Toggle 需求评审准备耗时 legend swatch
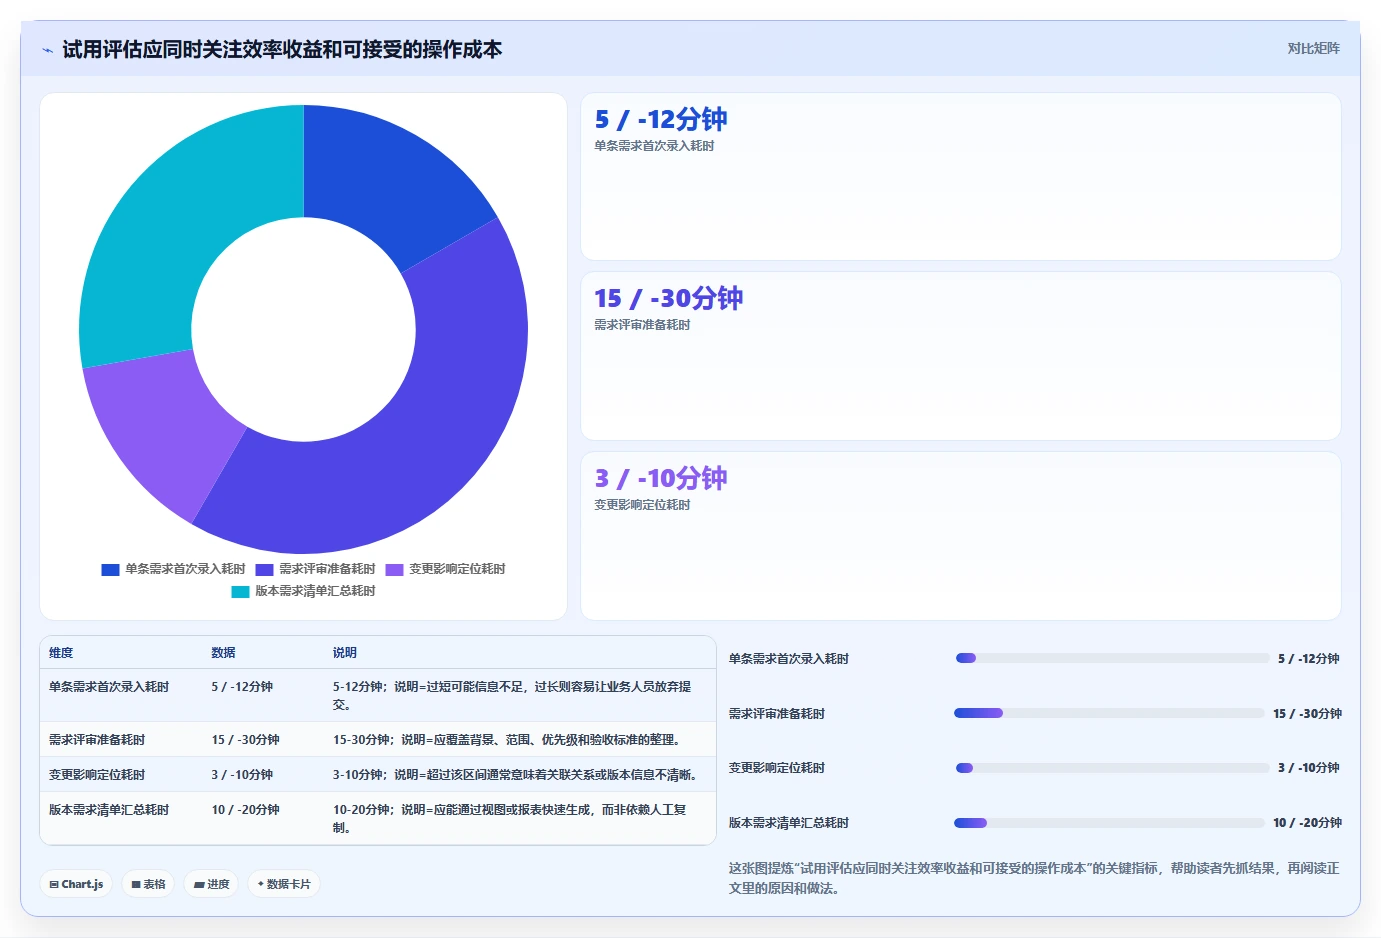This screenshot has width=1381, height=938. pos(264,569)
